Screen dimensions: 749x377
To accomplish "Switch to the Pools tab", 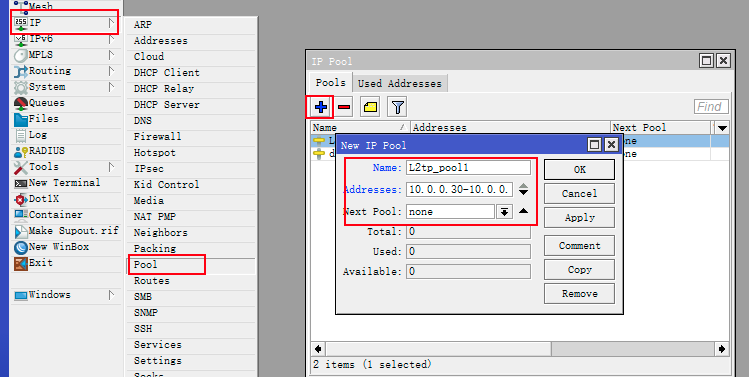I will [x=331, y=83].
